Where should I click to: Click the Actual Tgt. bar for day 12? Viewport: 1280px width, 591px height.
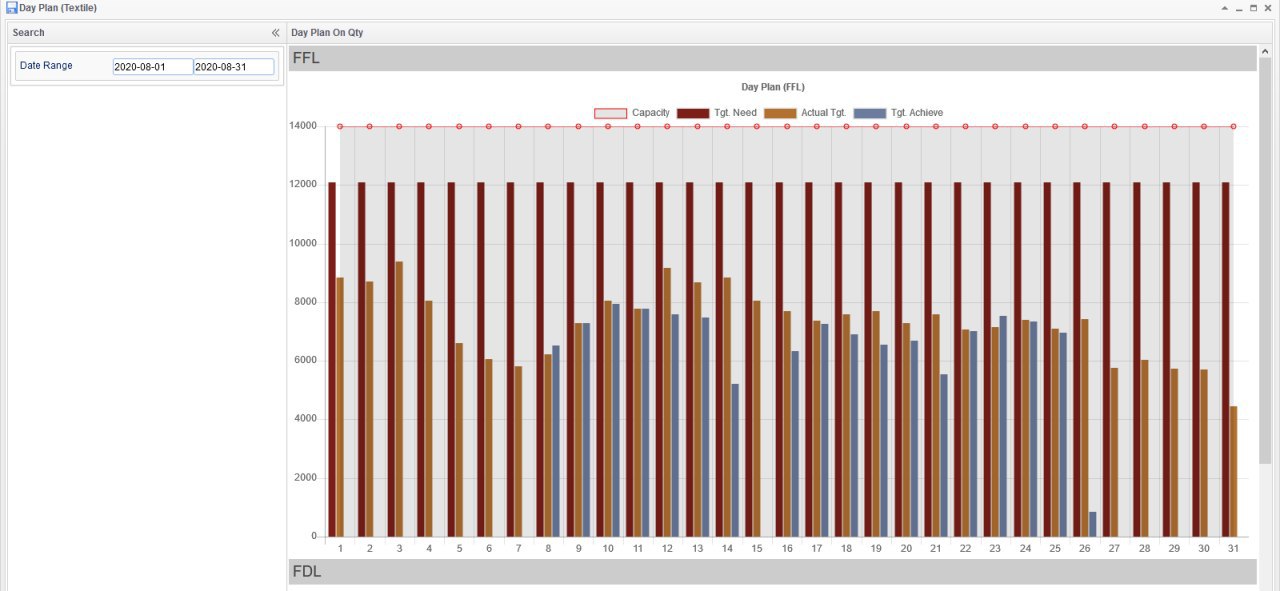667,402
